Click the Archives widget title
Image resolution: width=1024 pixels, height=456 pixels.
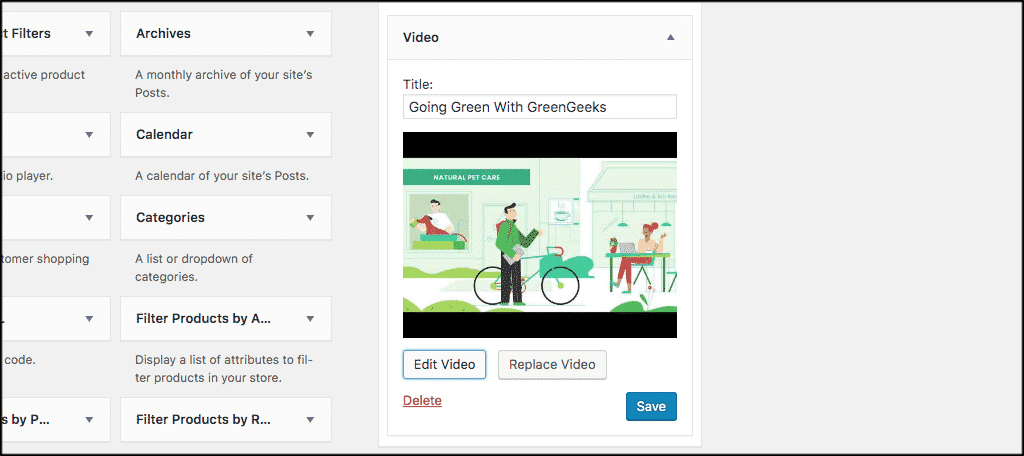coord(163,33)
